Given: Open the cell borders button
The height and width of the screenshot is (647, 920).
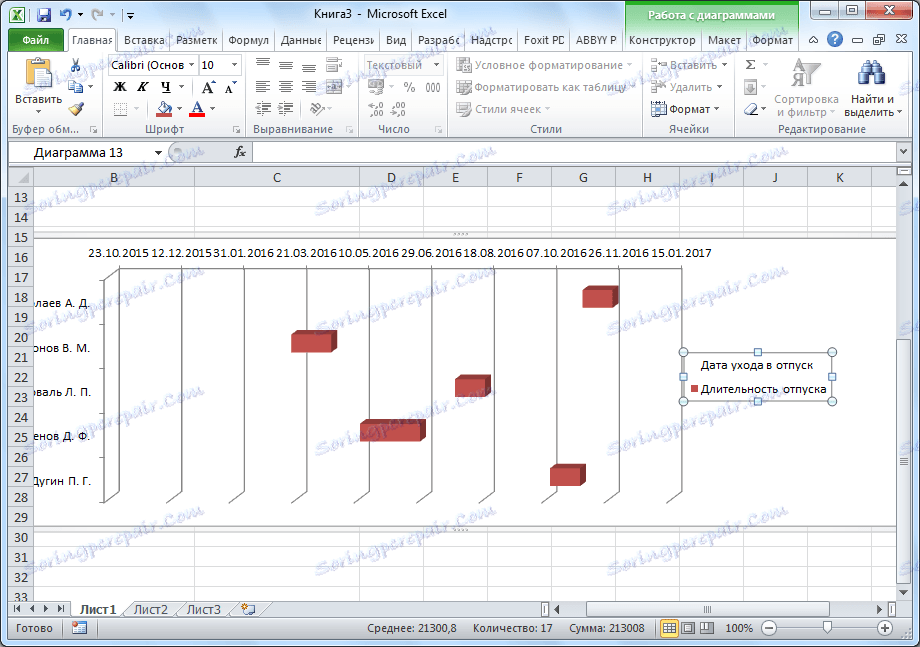Looking at the screenshot, I should [120, 109].
